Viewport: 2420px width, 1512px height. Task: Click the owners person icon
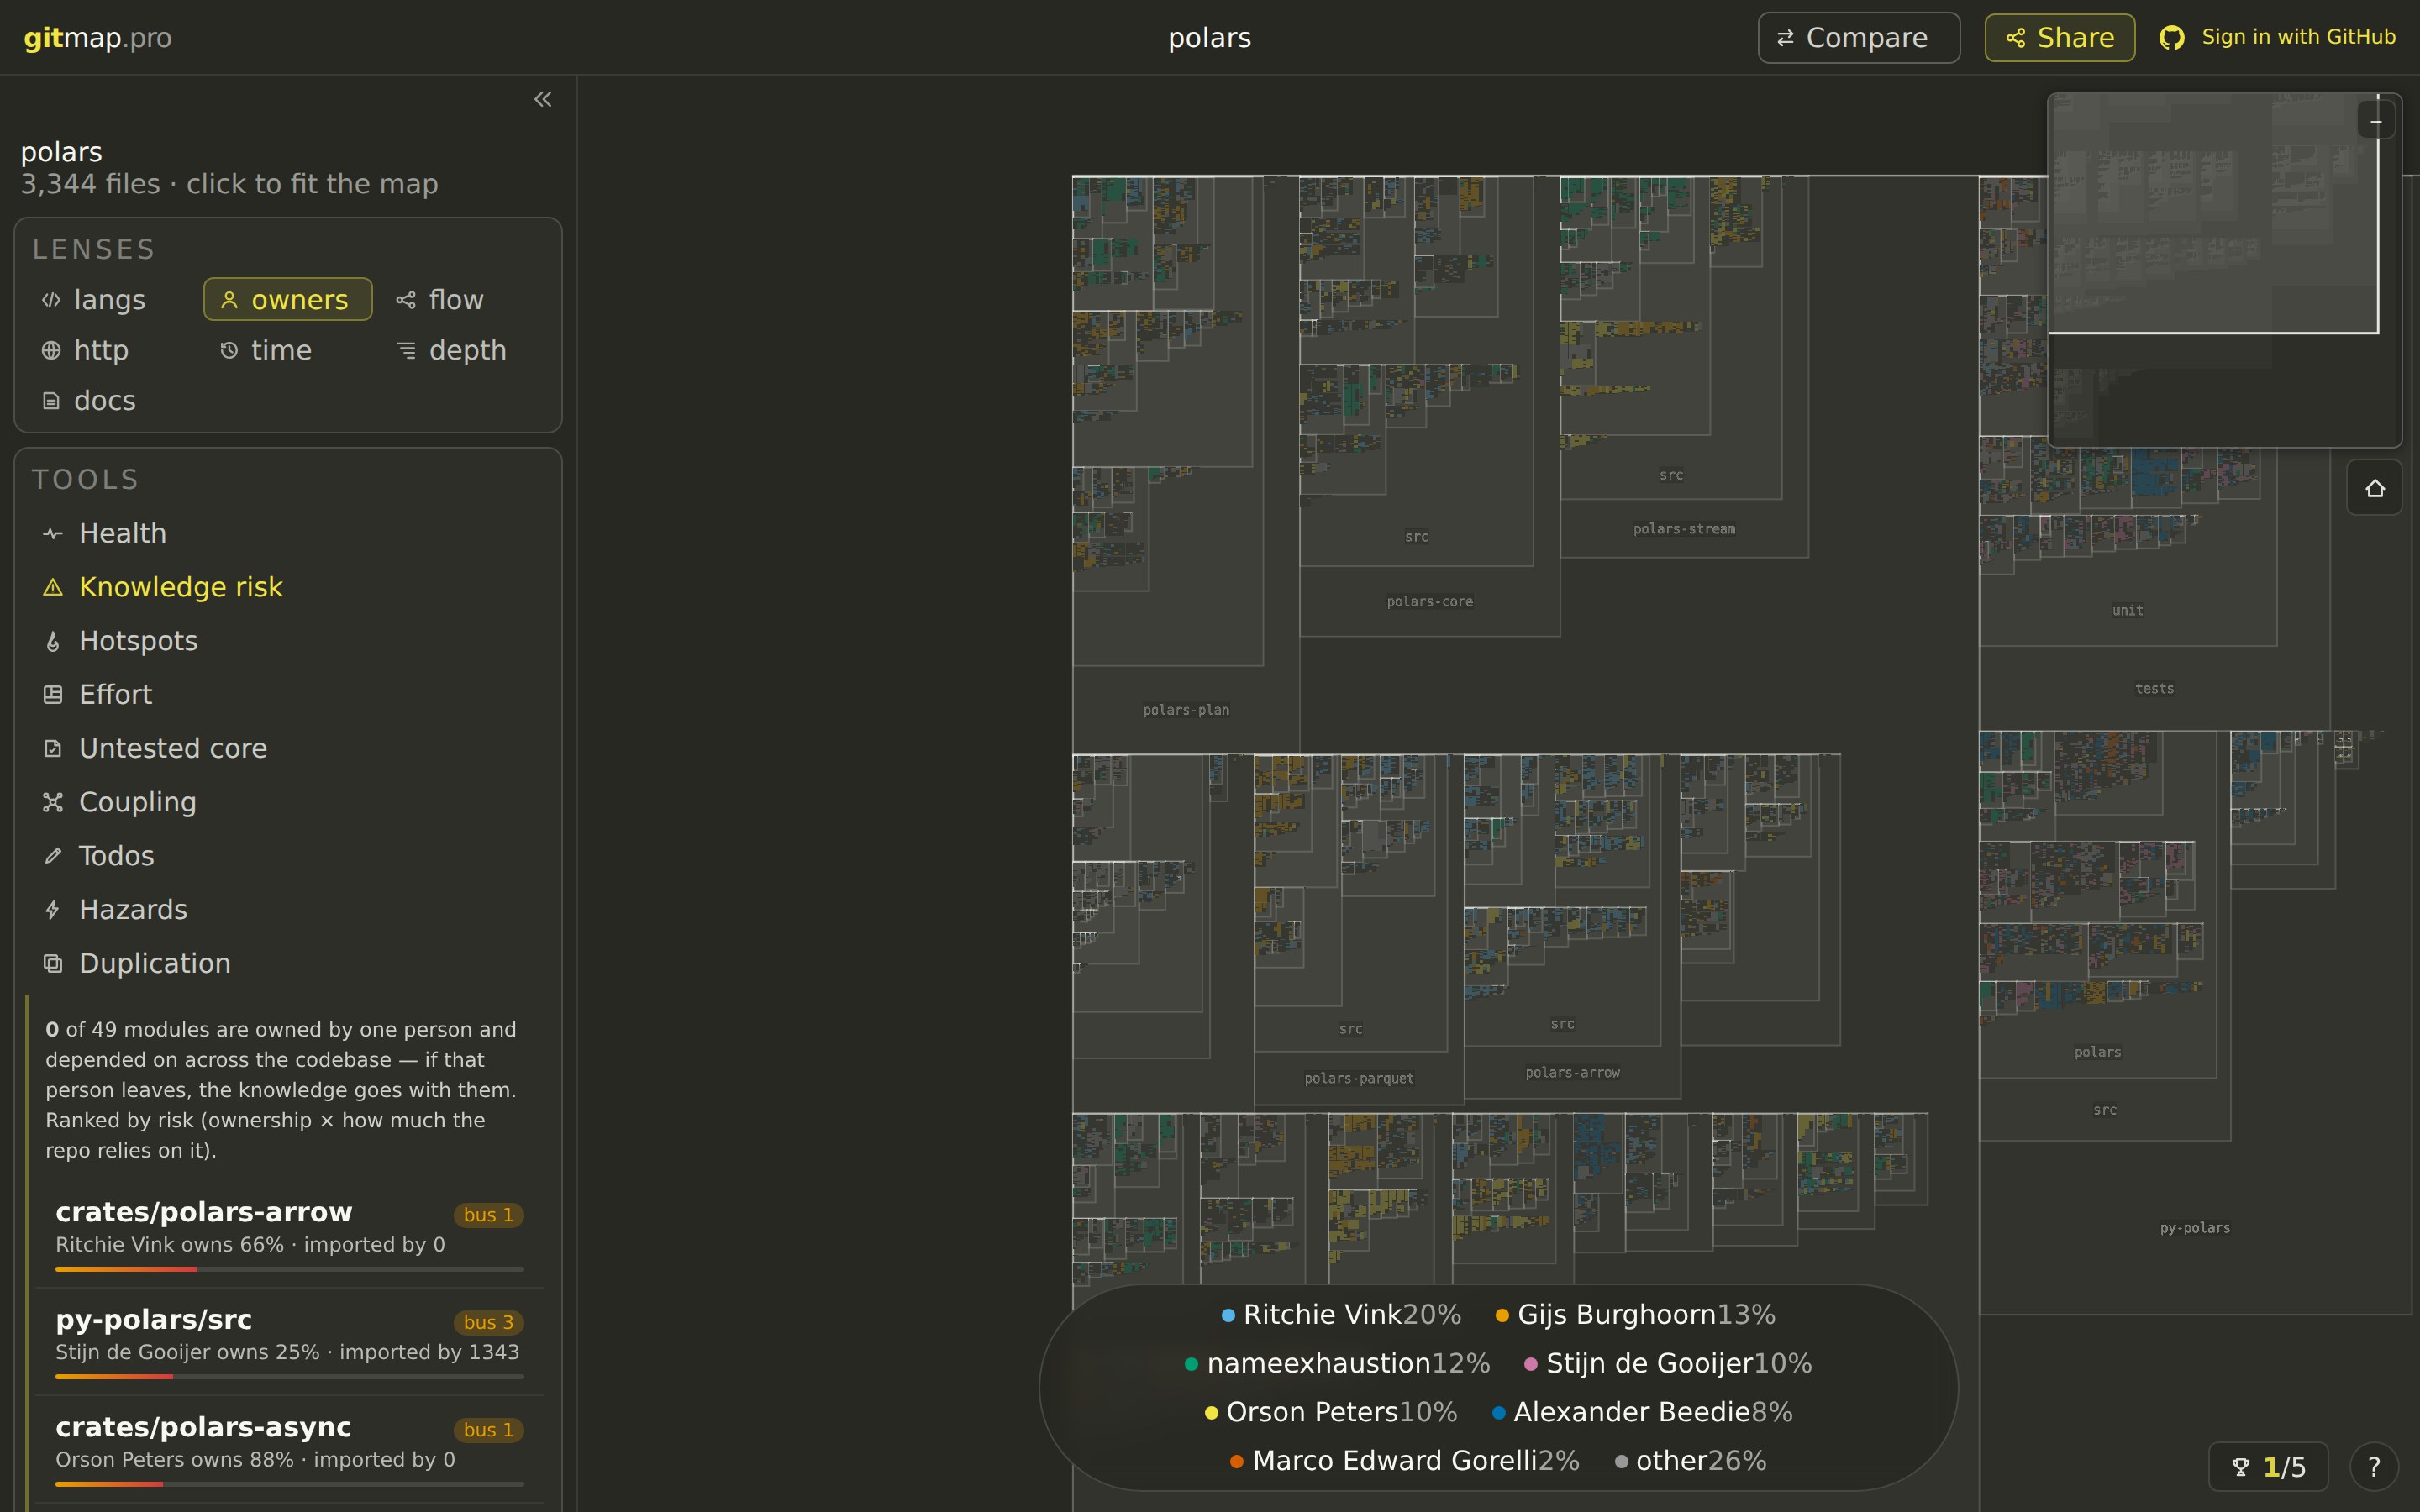[229, 300]
